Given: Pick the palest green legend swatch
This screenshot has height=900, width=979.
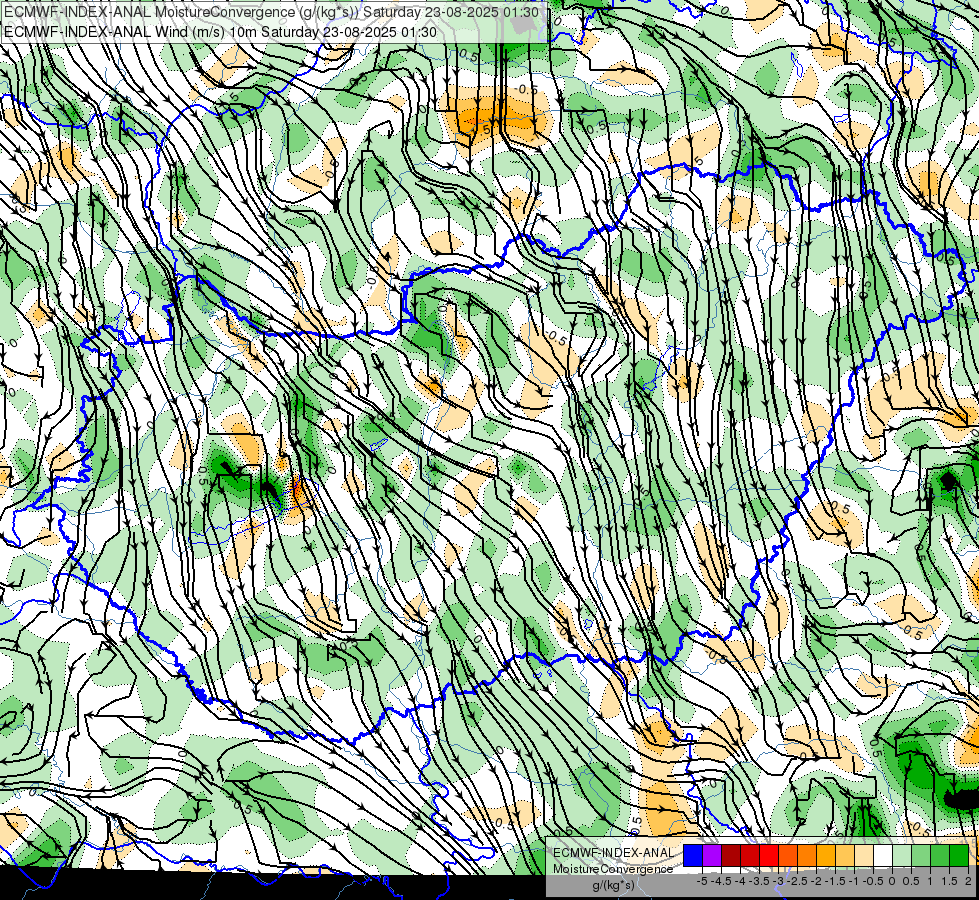Looking at the screenshot, I should click(902, 855).
